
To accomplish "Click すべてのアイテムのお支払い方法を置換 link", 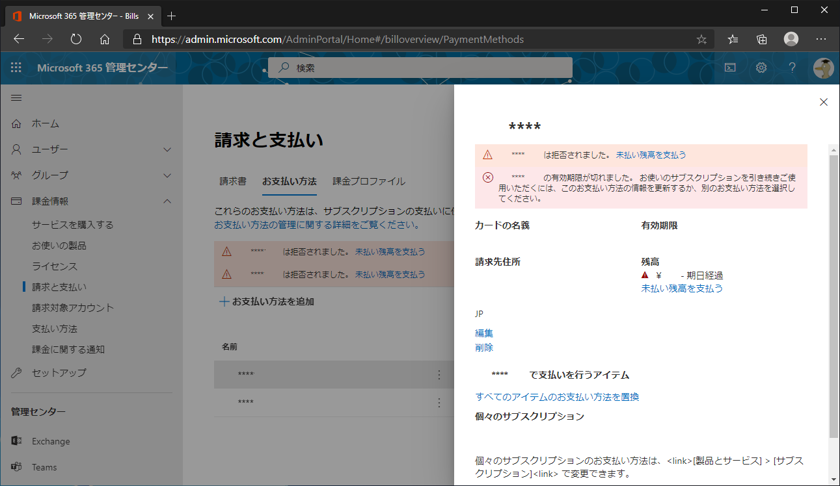I will coord(557,397).
